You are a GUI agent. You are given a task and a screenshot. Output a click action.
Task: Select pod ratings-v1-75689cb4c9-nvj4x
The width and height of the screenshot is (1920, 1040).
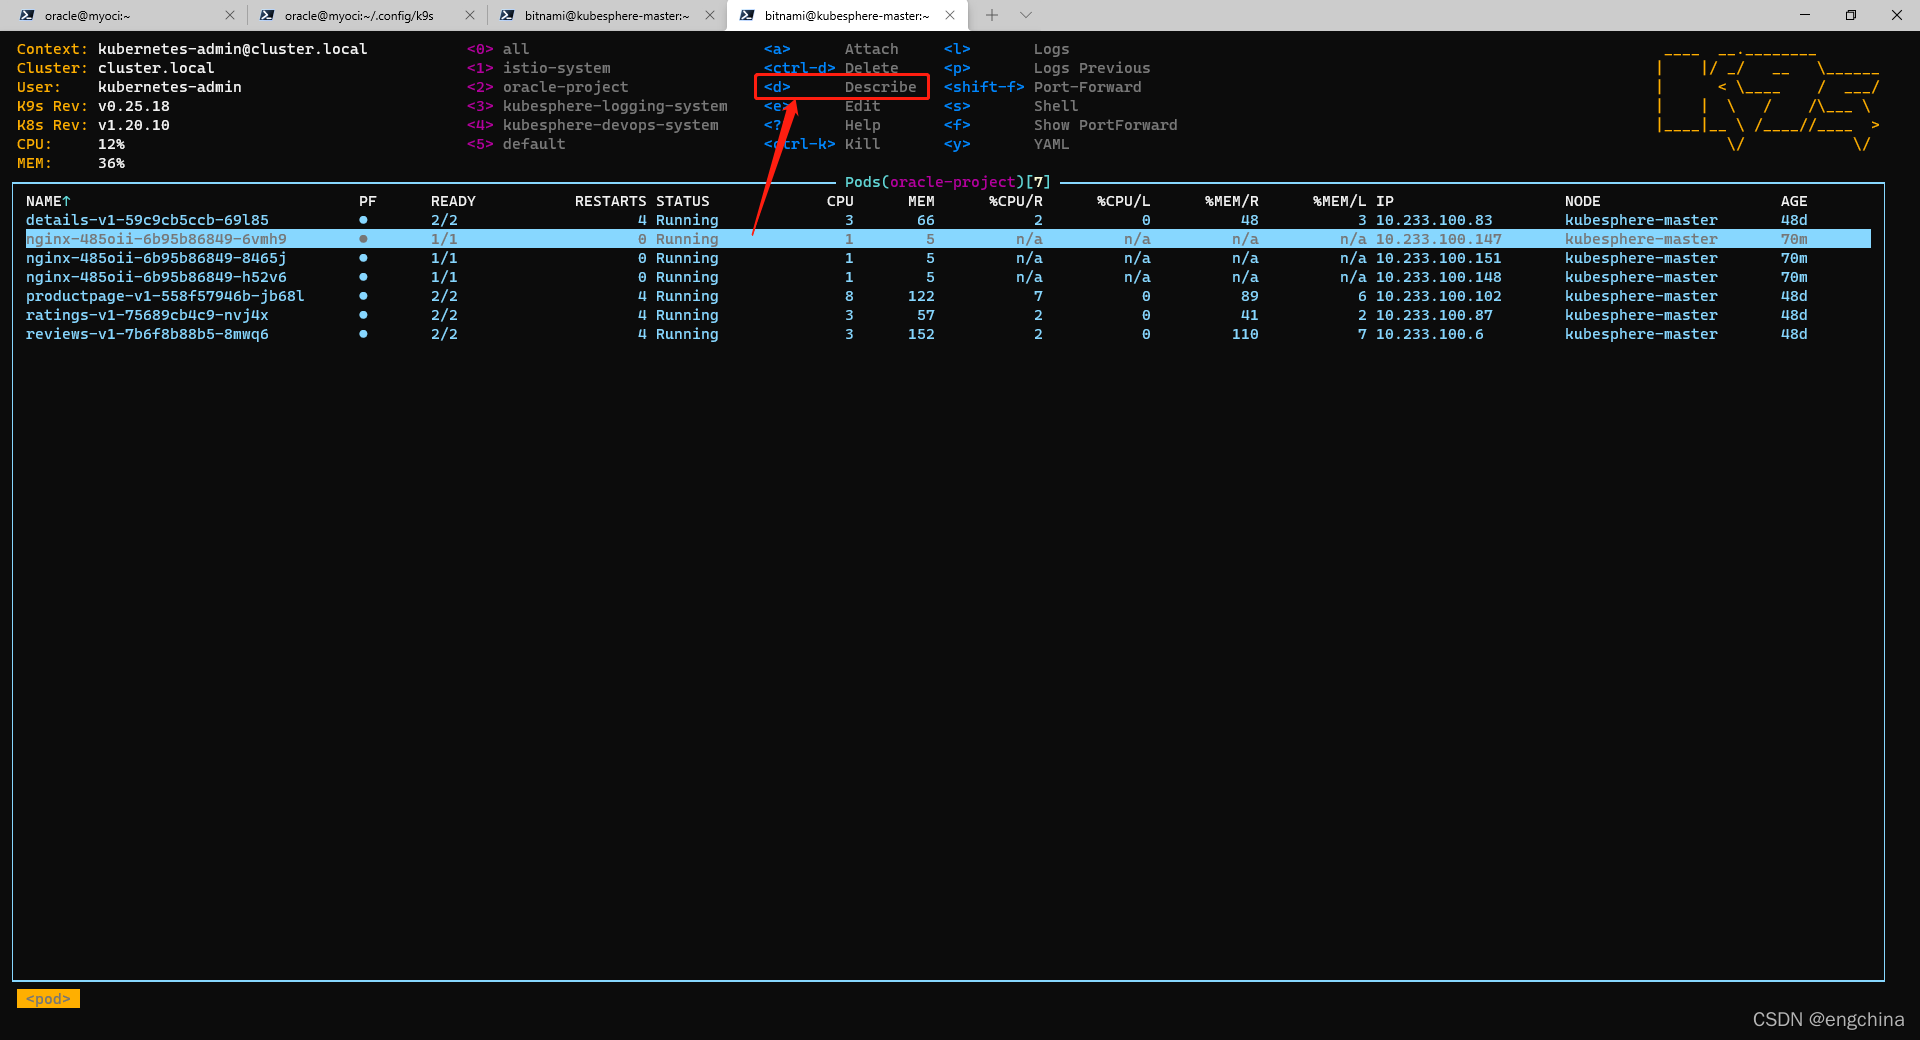click(x=147, y=315)
